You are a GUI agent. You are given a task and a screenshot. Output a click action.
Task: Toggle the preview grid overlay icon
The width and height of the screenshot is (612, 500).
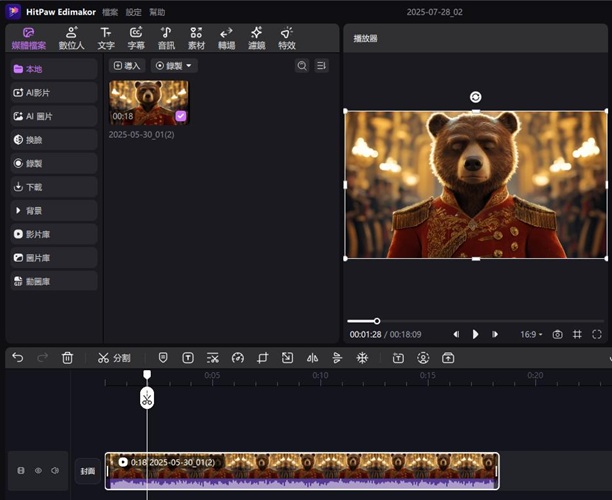coord(577,334)
